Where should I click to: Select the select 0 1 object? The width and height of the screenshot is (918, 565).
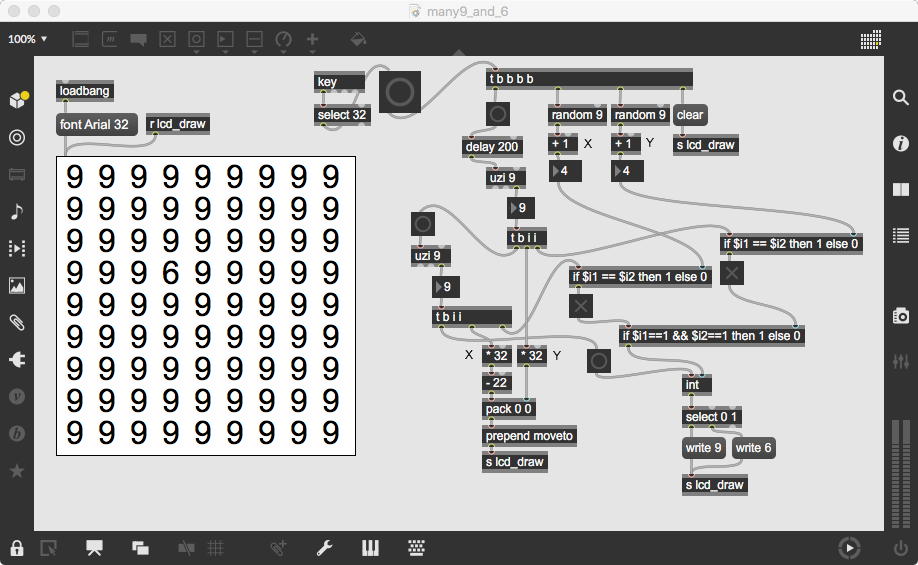coord(712,417)
